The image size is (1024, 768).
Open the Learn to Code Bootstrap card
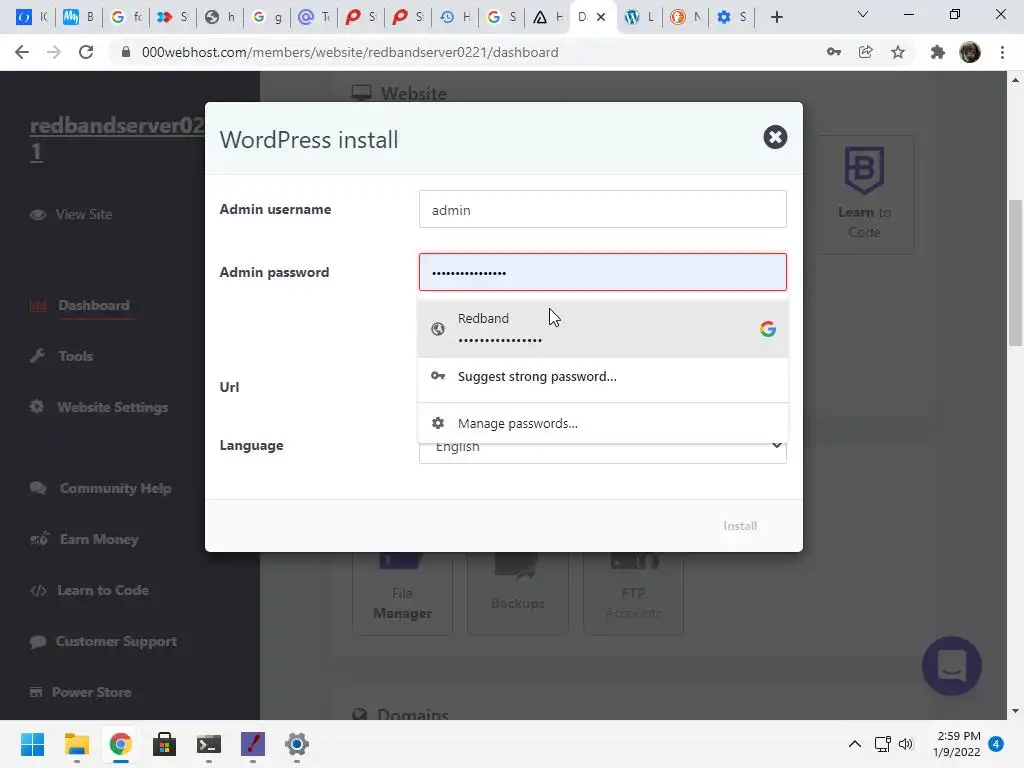[864, 194]
